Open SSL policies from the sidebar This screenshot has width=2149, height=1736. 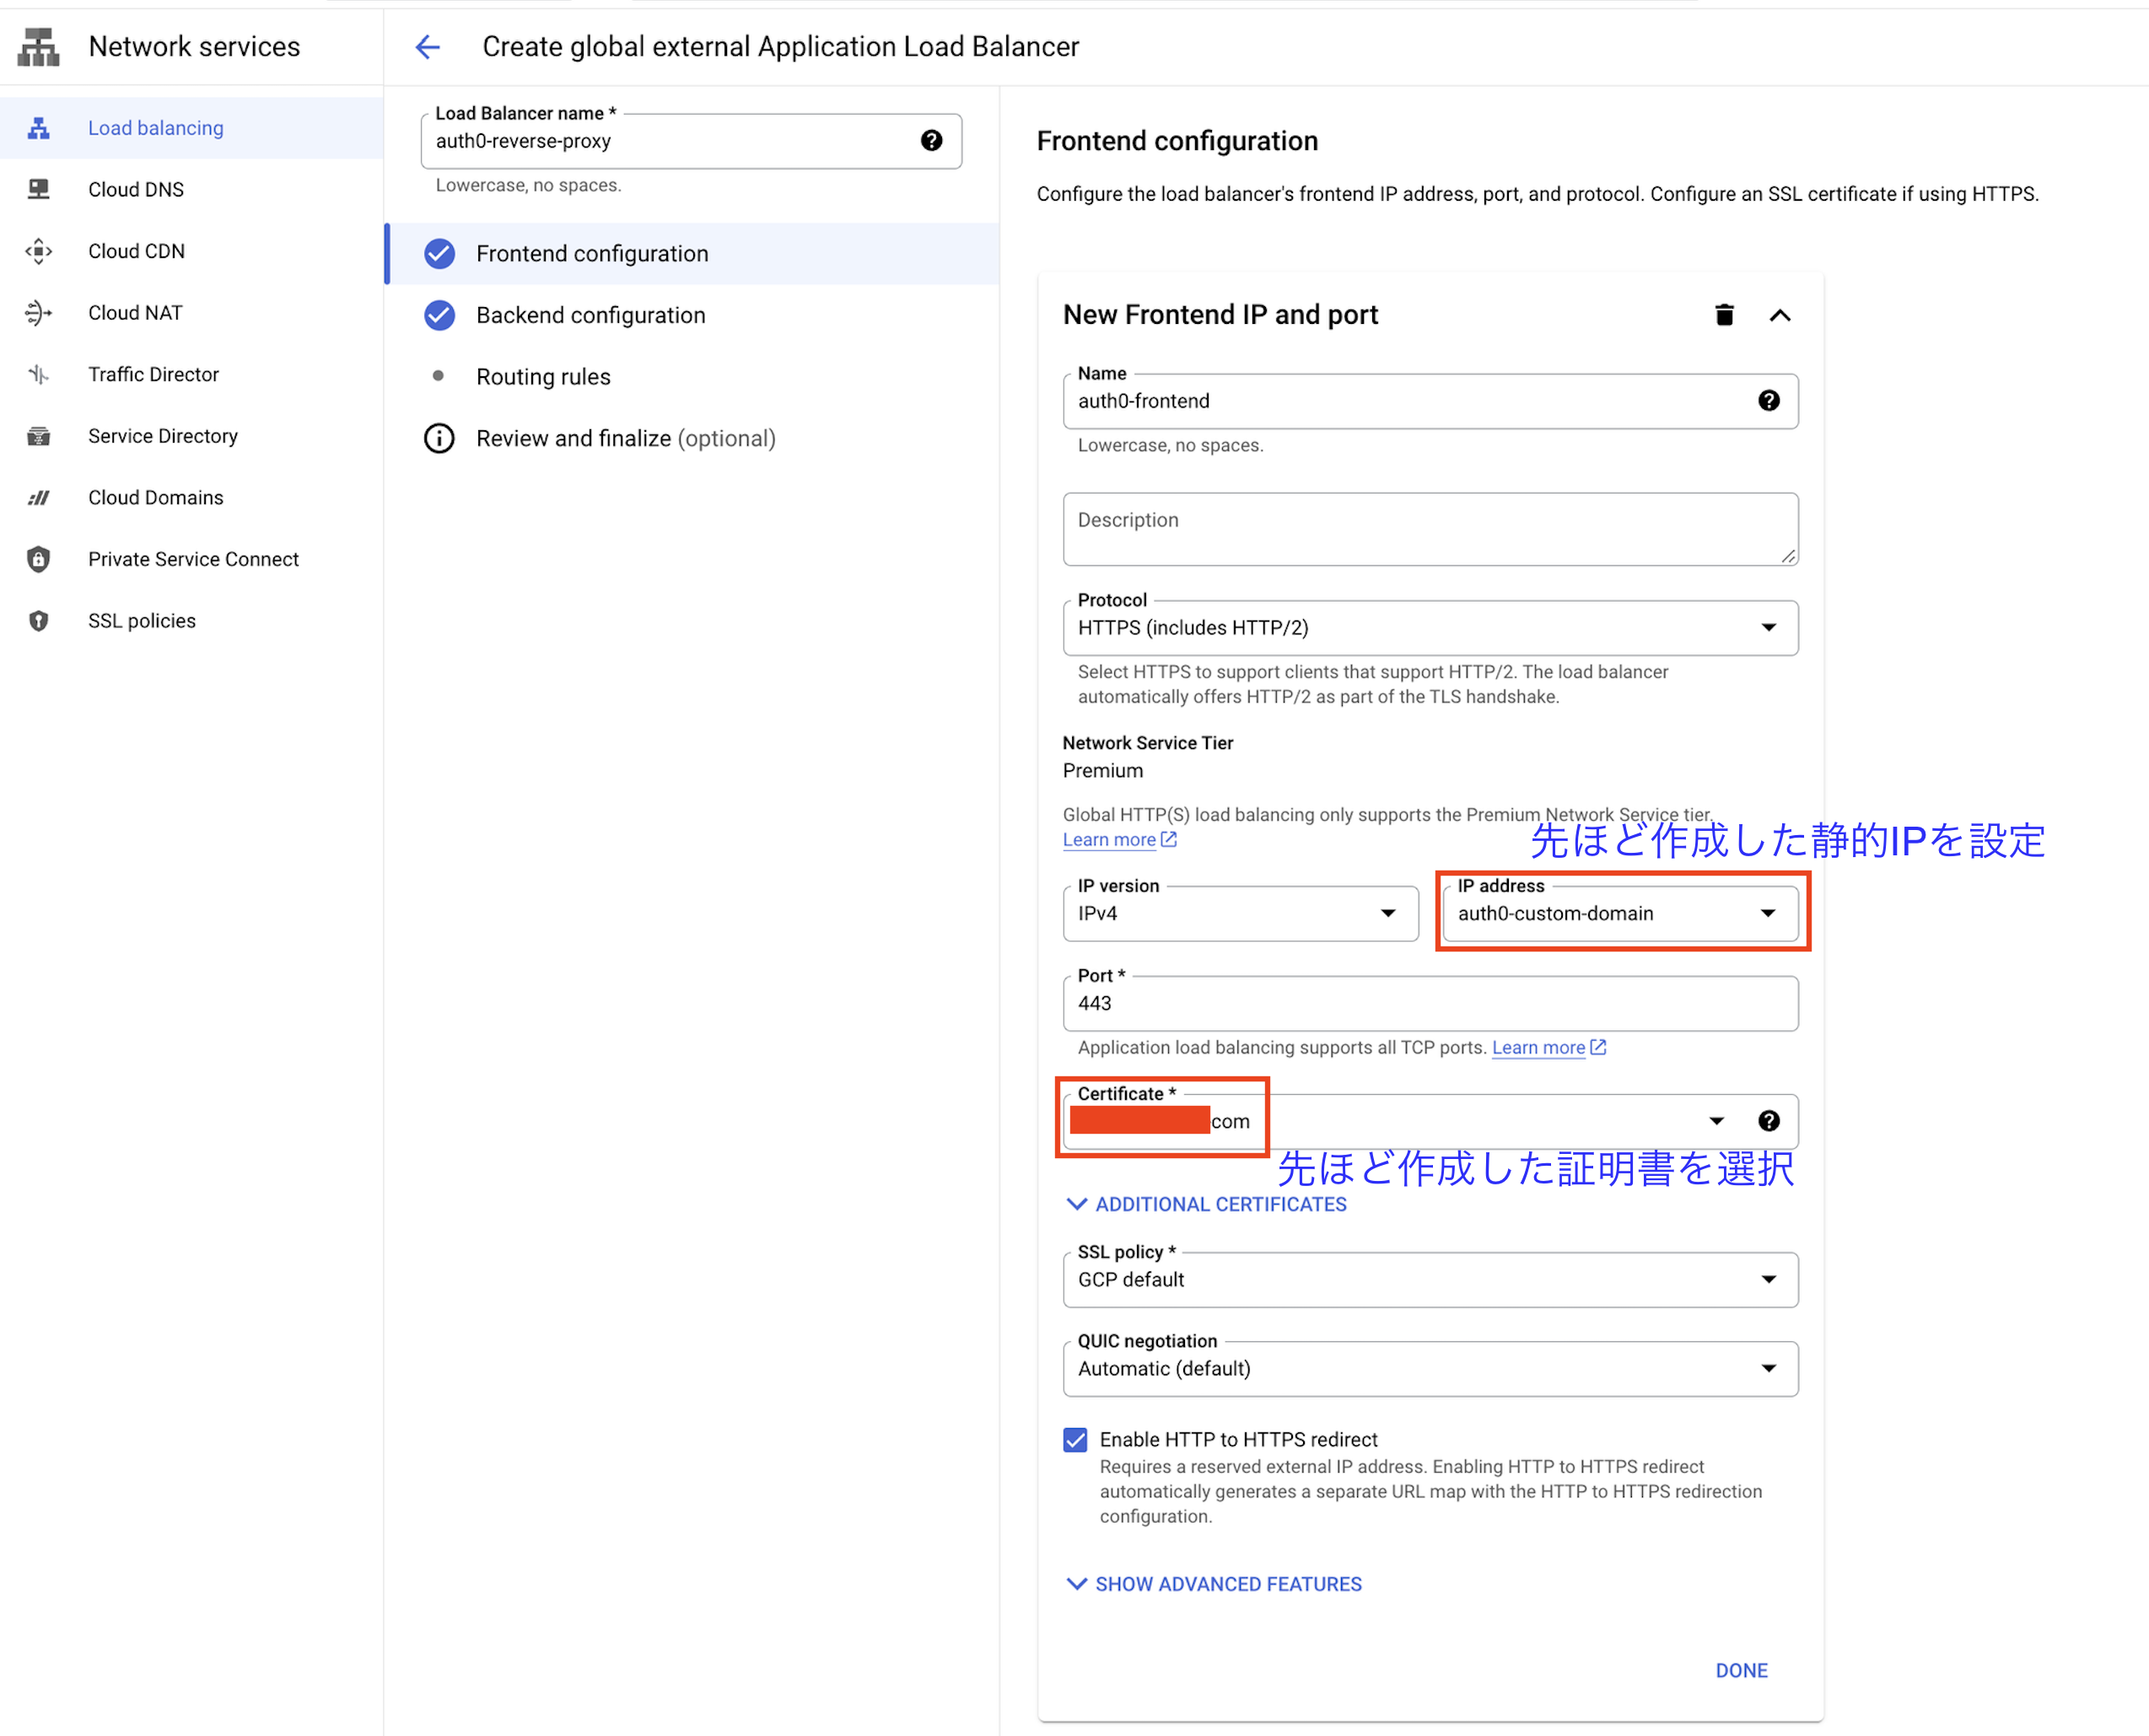[141, 621]
